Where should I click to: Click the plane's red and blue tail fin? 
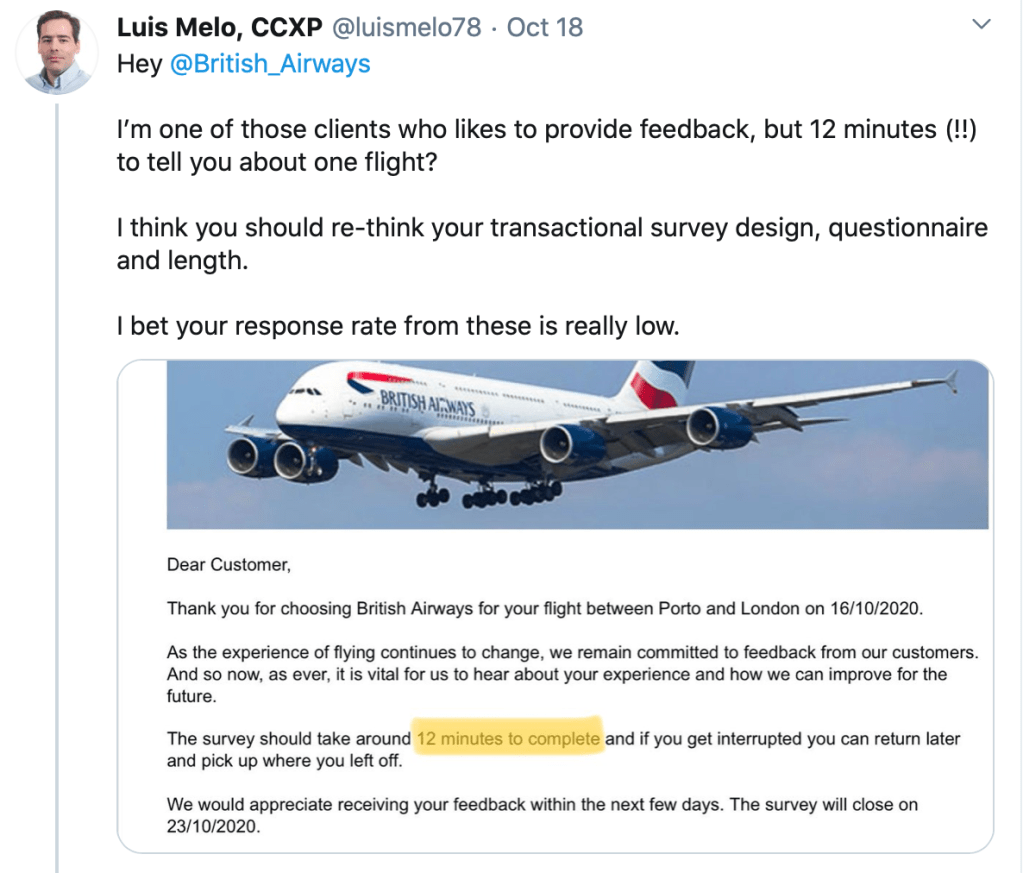pyautogui.click(x=658, y=383)
